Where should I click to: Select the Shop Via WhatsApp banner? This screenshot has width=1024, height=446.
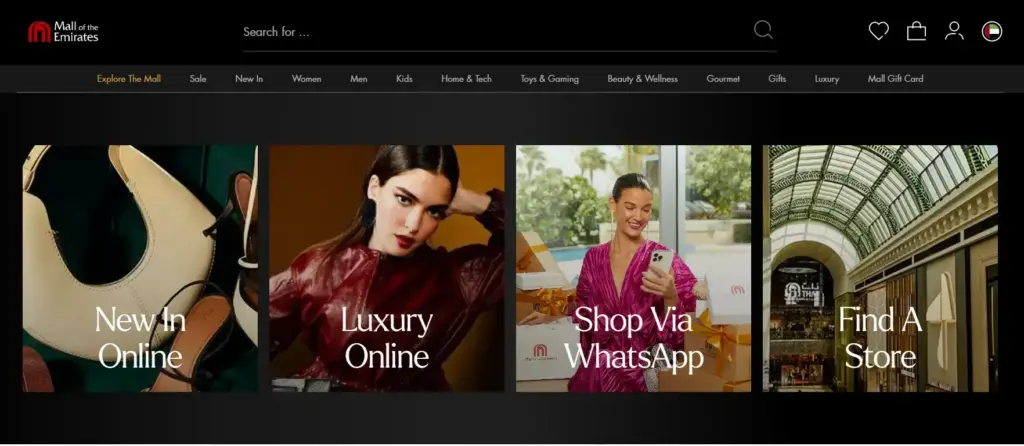[633, 268]
